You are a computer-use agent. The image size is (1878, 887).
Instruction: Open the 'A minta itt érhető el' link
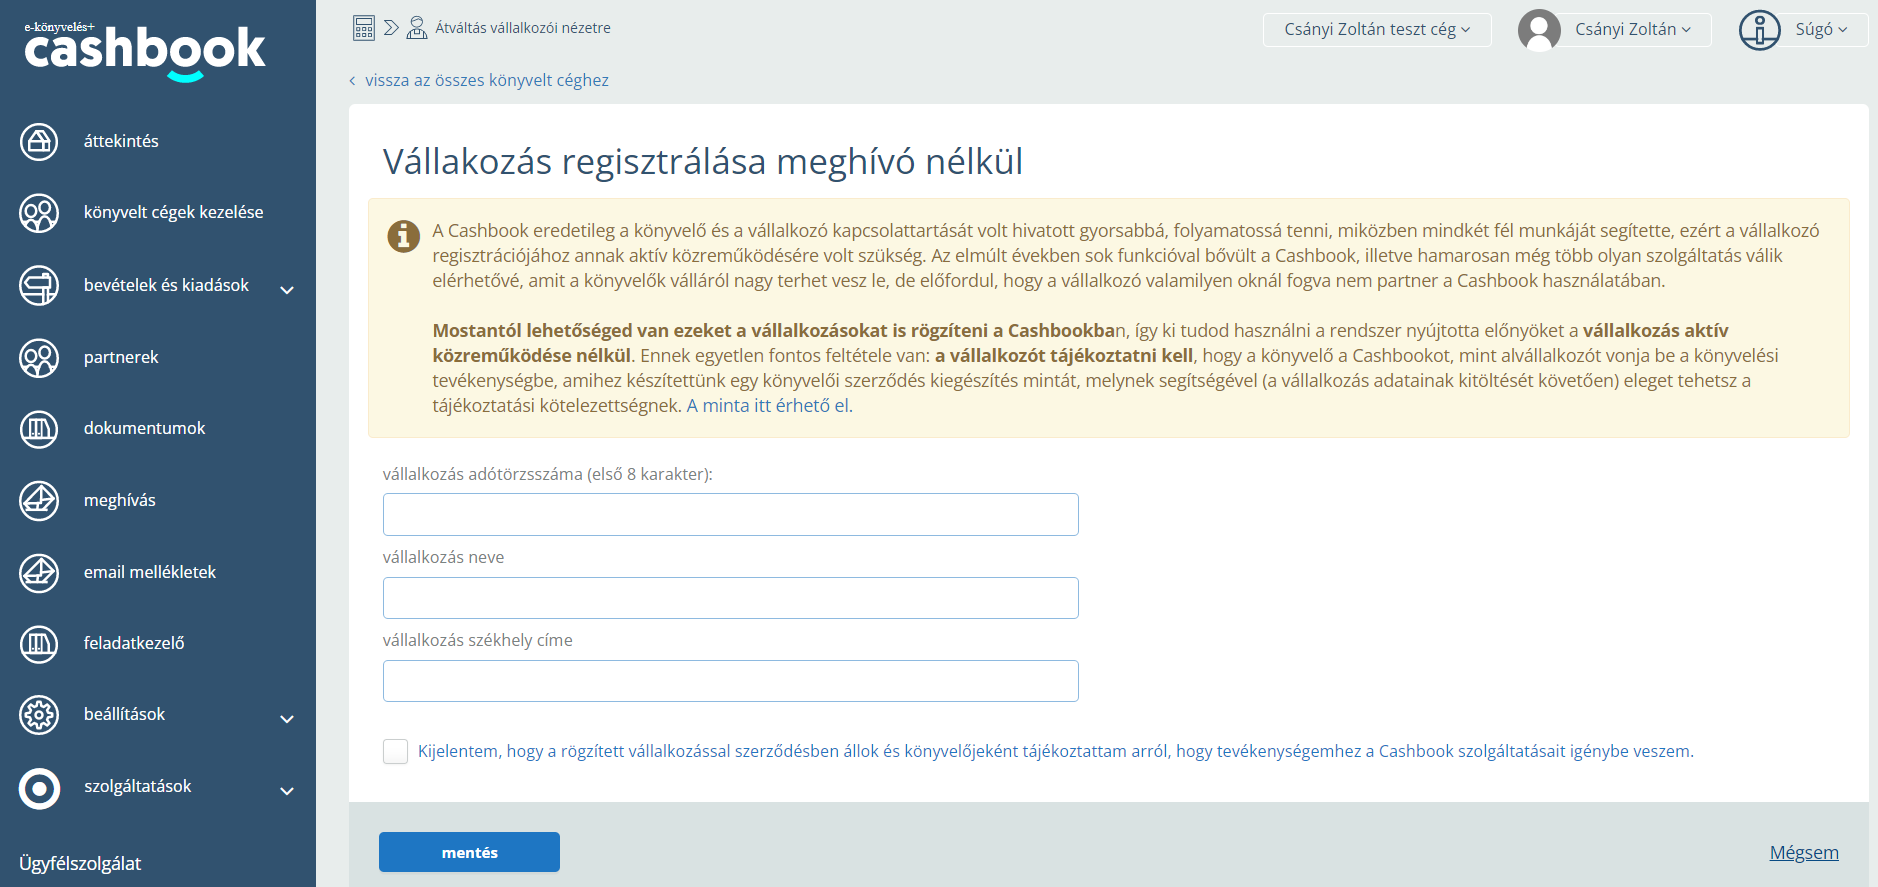click(x=768, y=406)
